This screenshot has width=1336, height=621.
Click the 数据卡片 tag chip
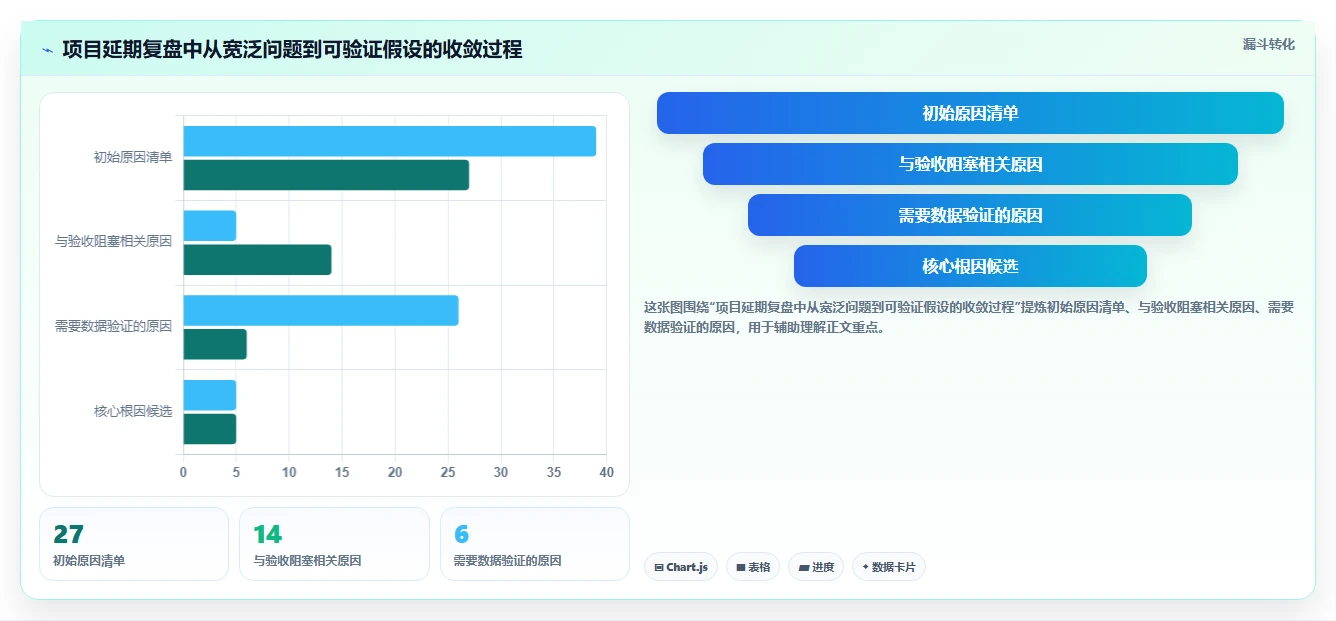coord(888,567)
